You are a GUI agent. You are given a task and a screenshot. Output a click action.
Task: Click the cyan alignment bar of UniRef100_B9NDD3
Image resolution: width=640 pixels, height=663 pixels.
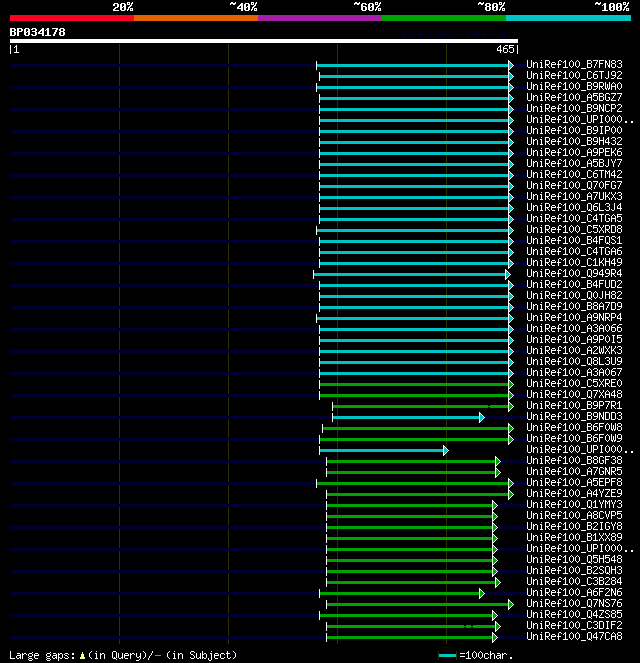tap(408, 418)
